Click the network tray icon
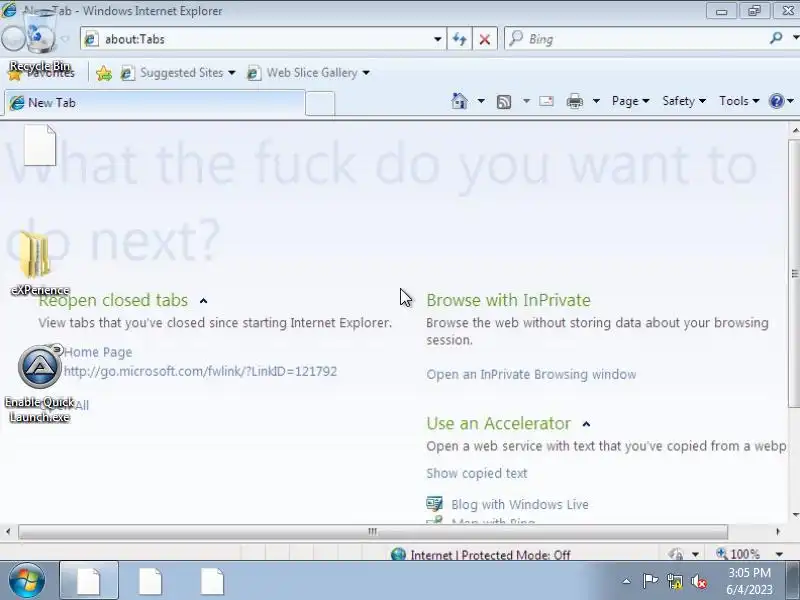The image size is (800, 600). pos(674,581)
